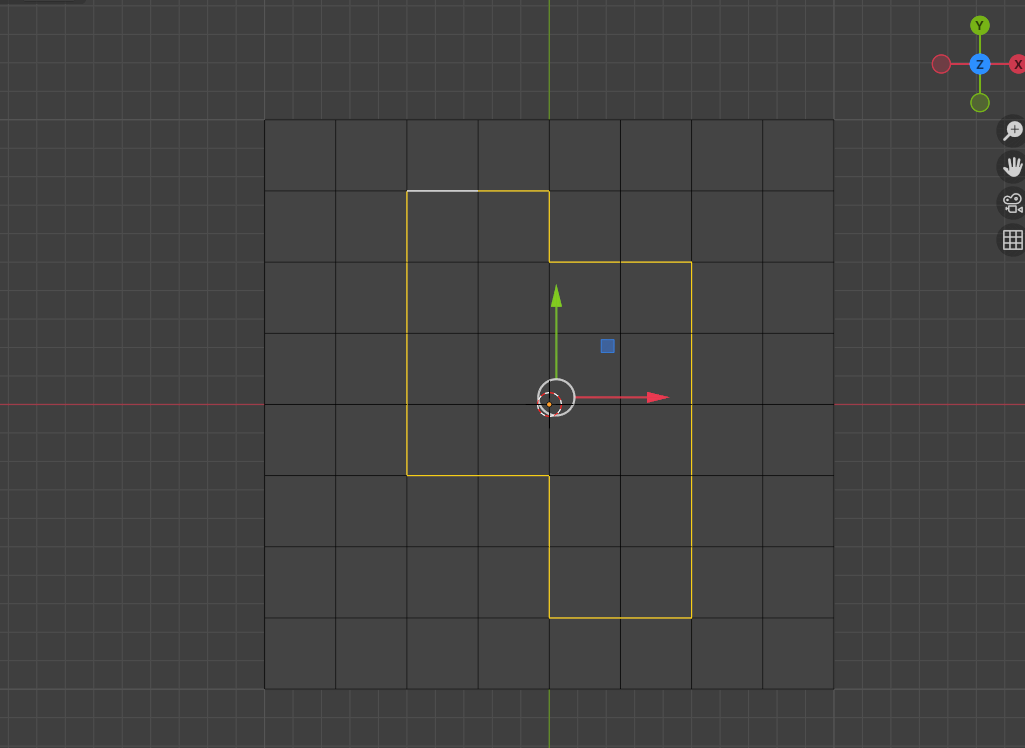Toggle camera view with the camera icon

tap(1012, 203)
